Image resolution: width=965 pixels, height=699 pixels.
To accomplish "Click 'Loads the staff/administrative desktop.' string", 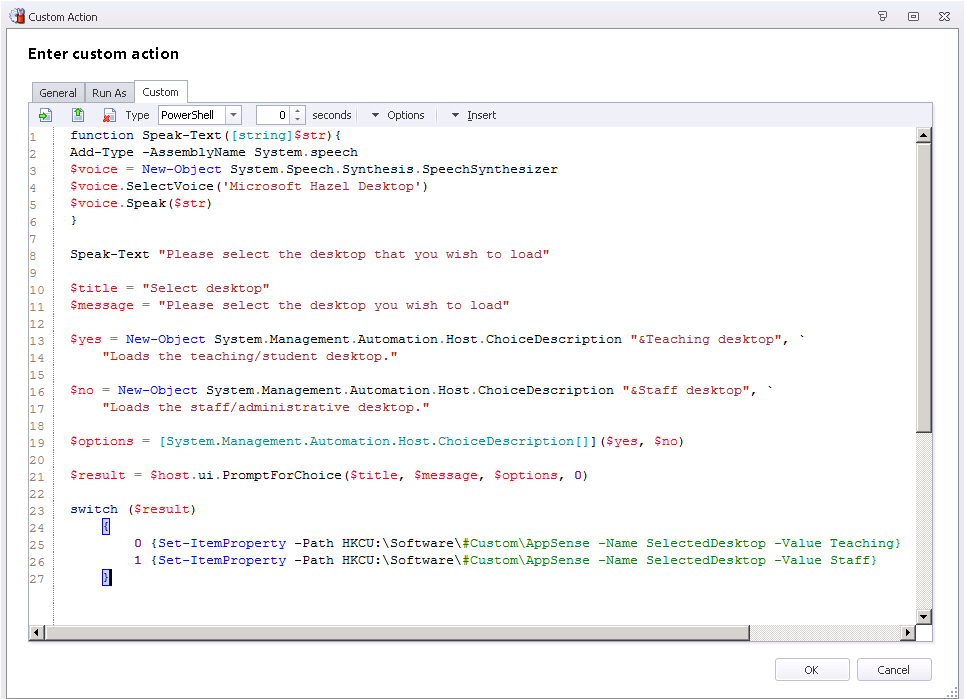I will coord(266,407).
